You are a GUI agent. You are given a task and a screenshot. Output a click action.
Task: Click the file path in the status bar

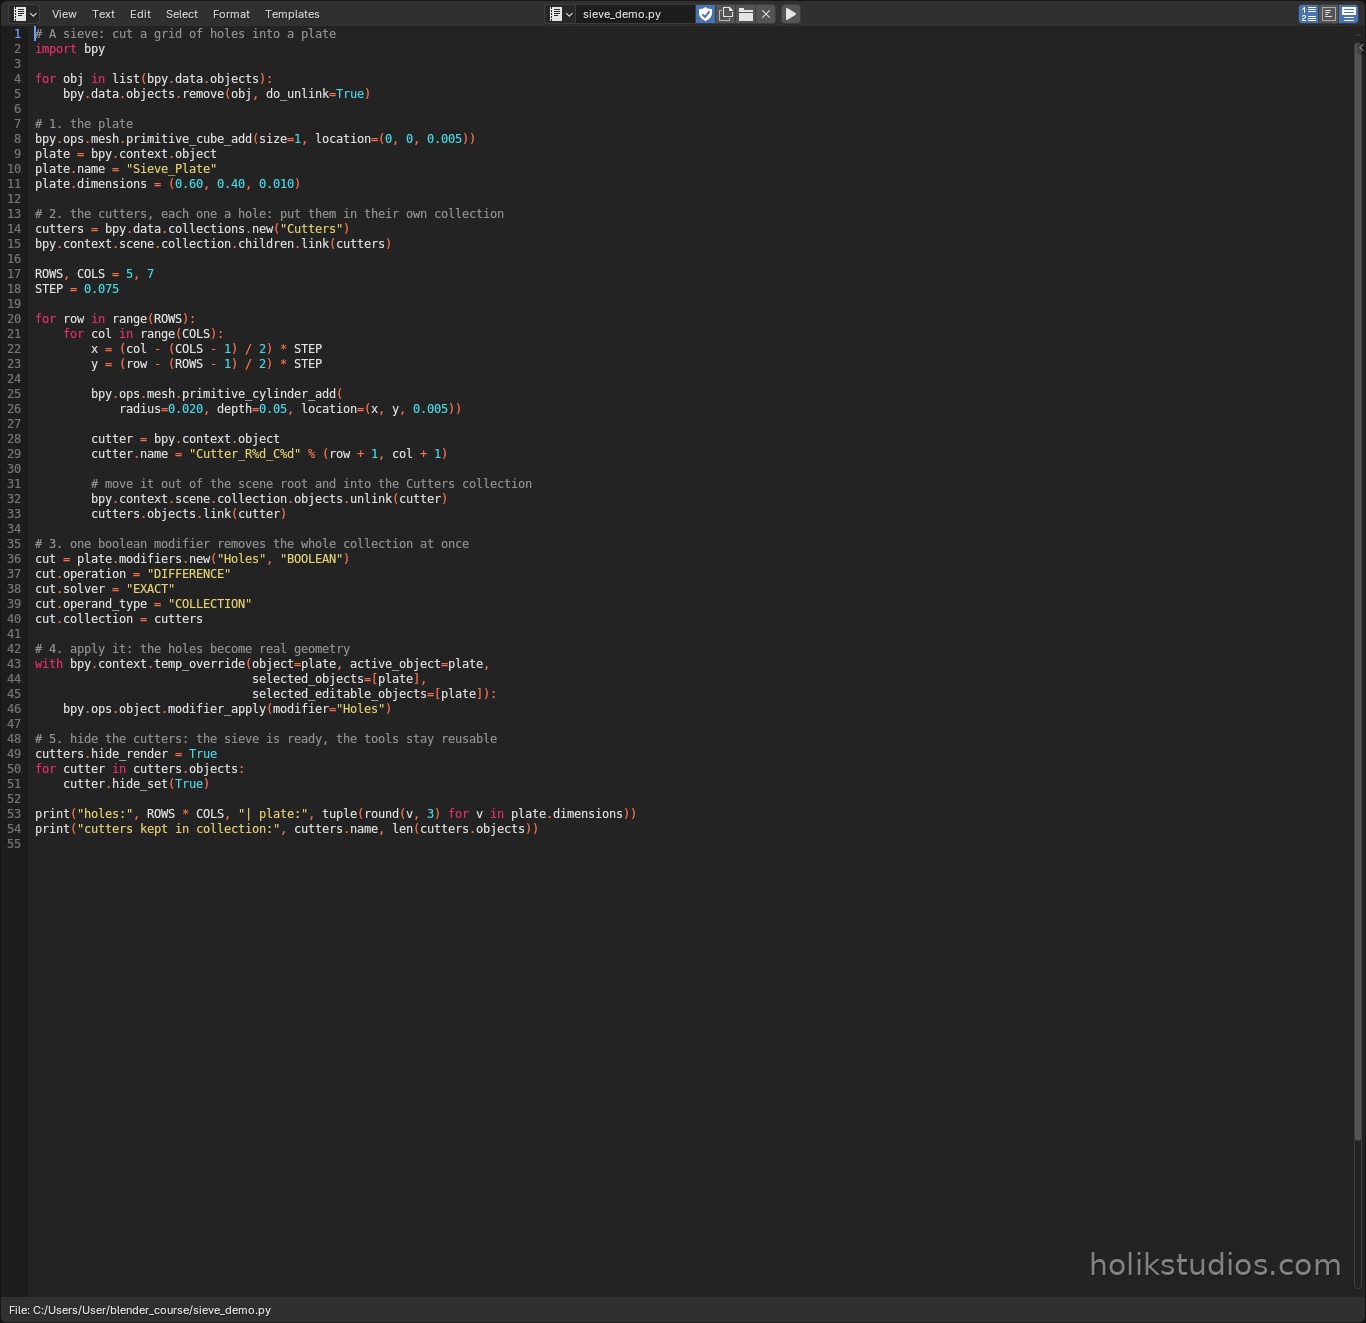point(140,1310)
